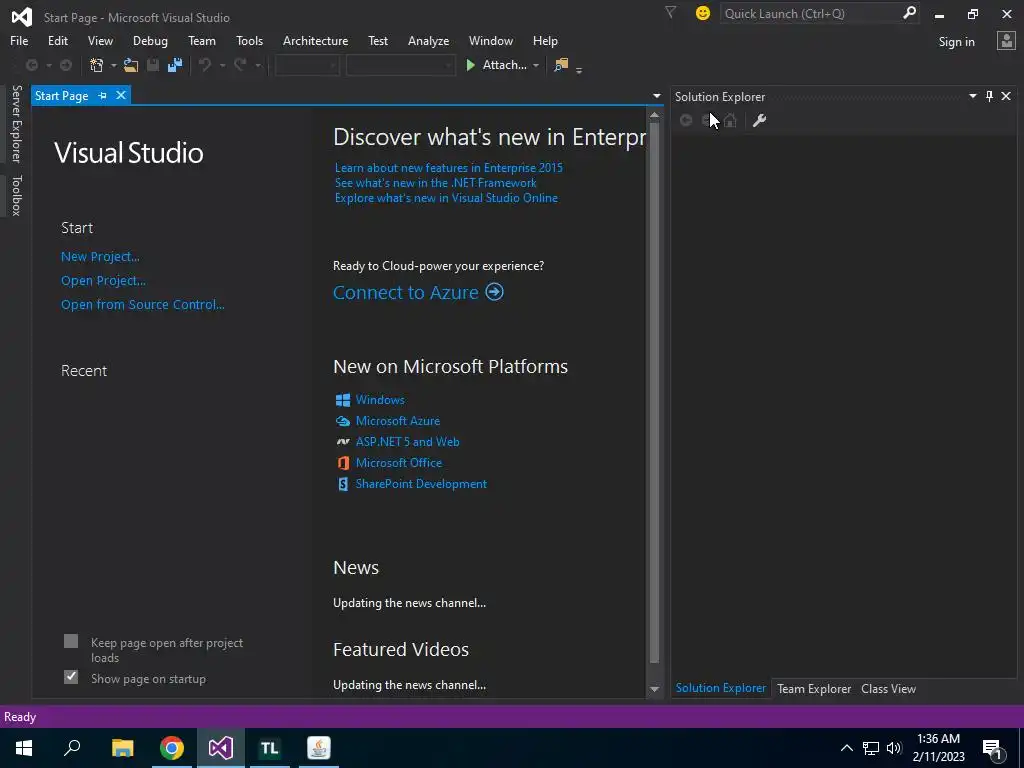
Task: Click Solution Explorer Home icon
Action: pyautogui.click(x=730, y=120)
